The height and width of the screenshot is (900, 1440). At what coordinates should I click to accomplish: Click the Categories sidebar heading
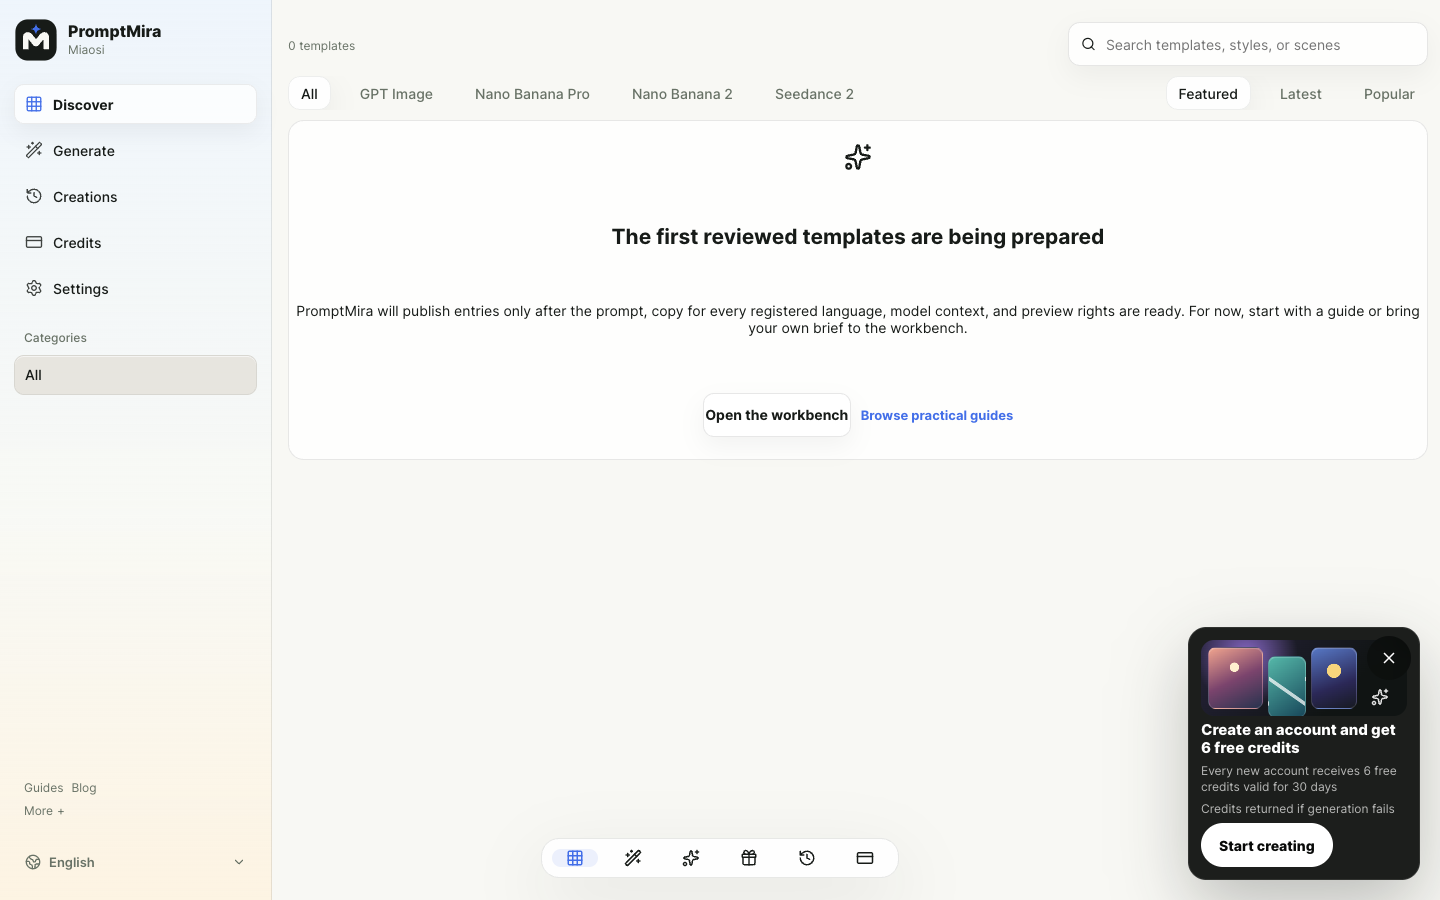point(55,338)
